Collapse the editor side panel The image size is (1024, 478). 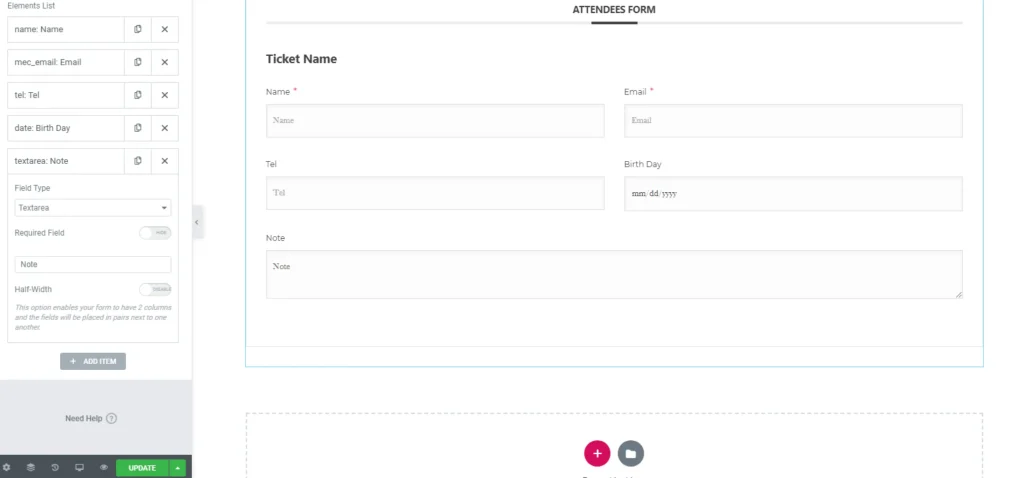pos(197,223)
